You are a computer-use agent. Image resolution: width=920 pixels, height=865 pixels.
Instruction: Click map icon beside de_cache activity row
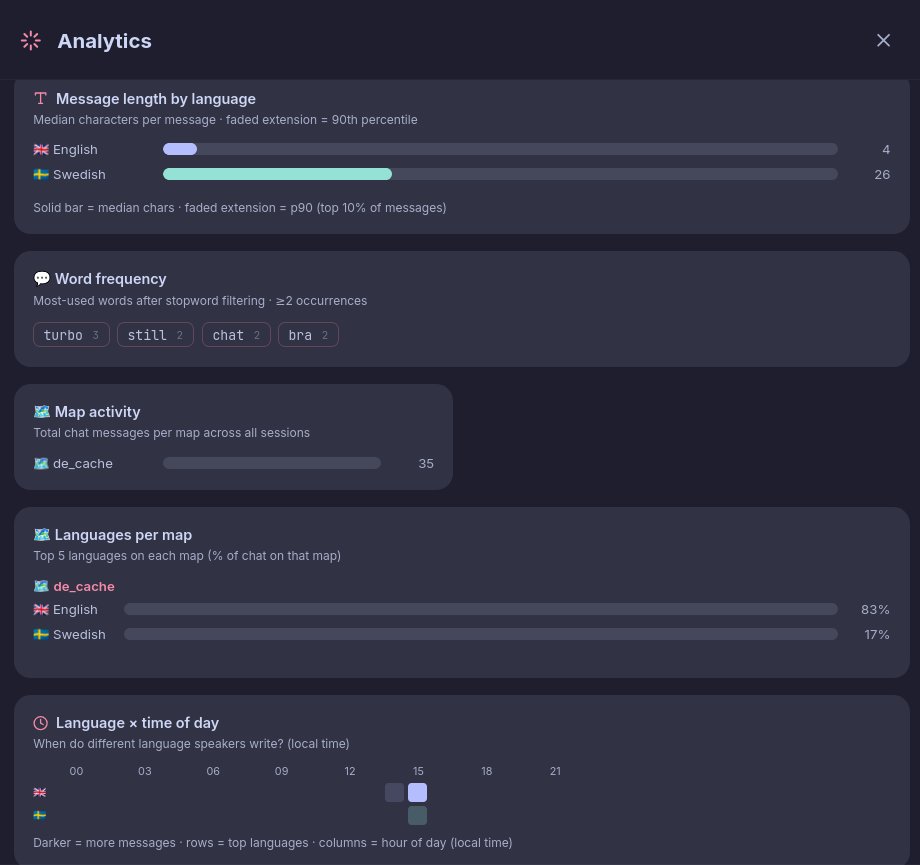pyautogui.click(x=41, y=464)
